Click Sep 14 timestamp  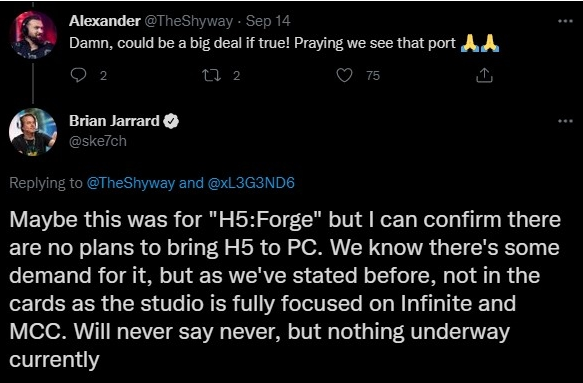point(268,21)
